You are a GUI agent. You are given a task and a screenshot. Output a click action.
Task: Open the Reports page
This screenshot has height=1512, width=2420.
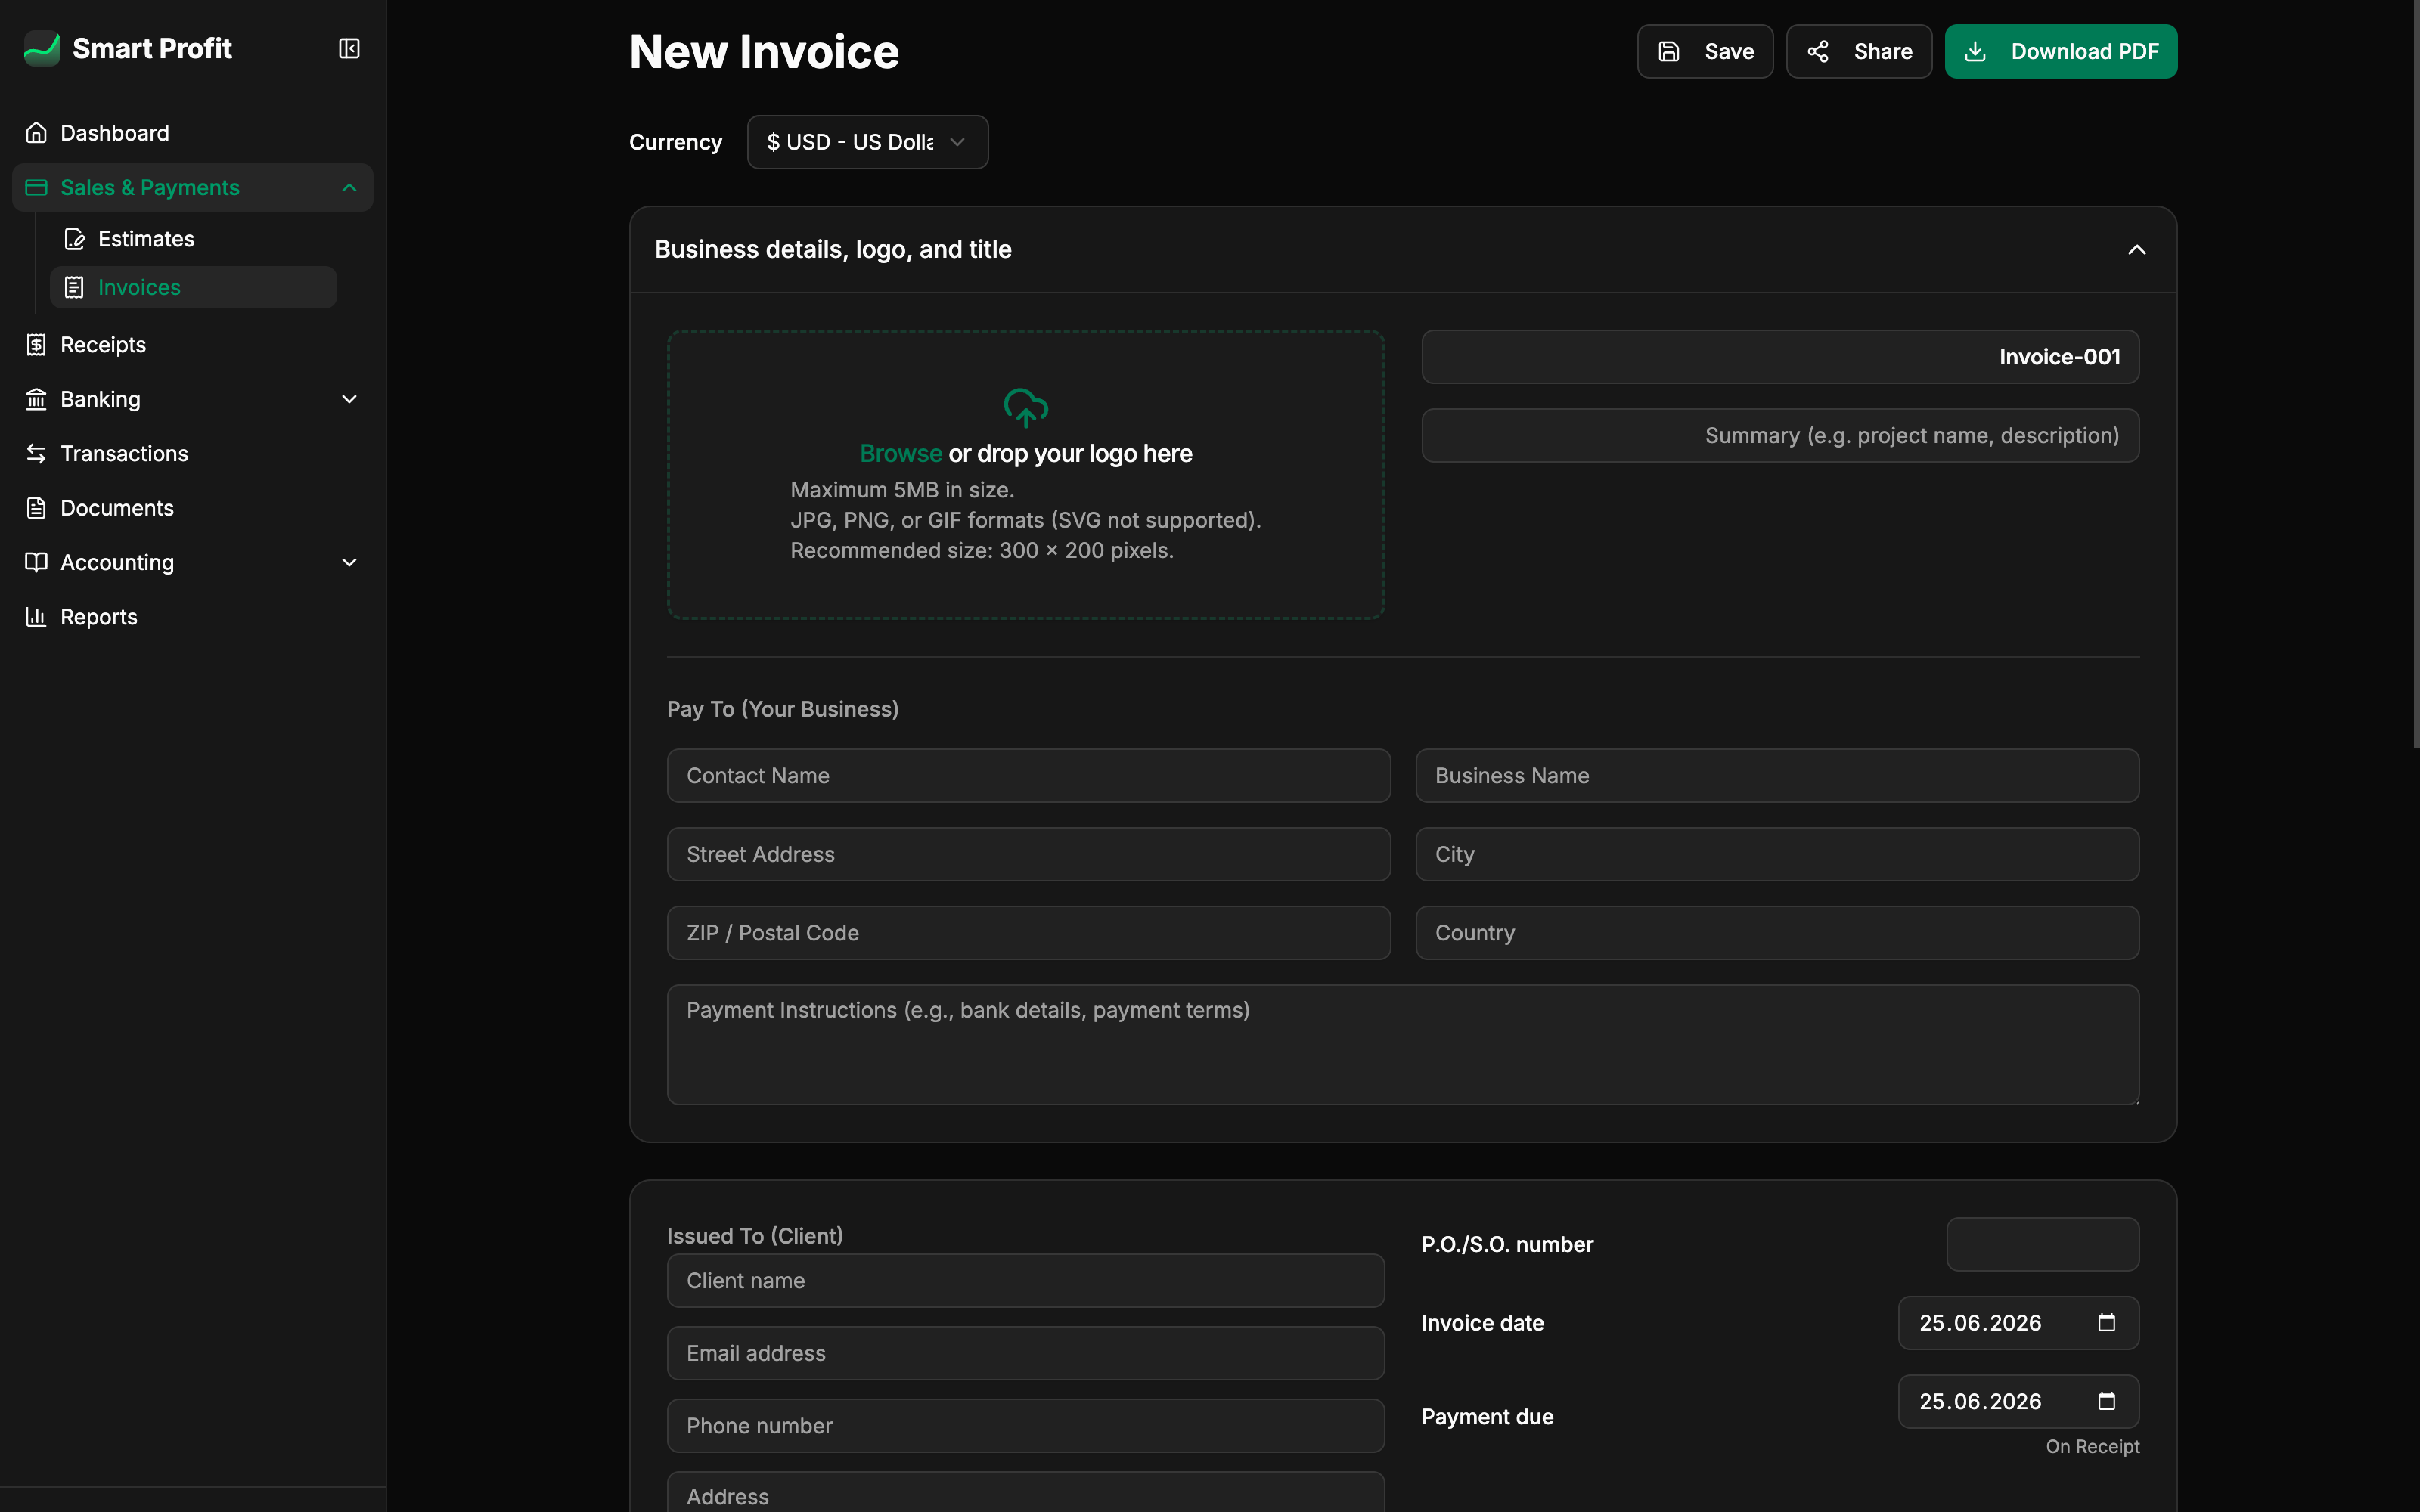192,617
